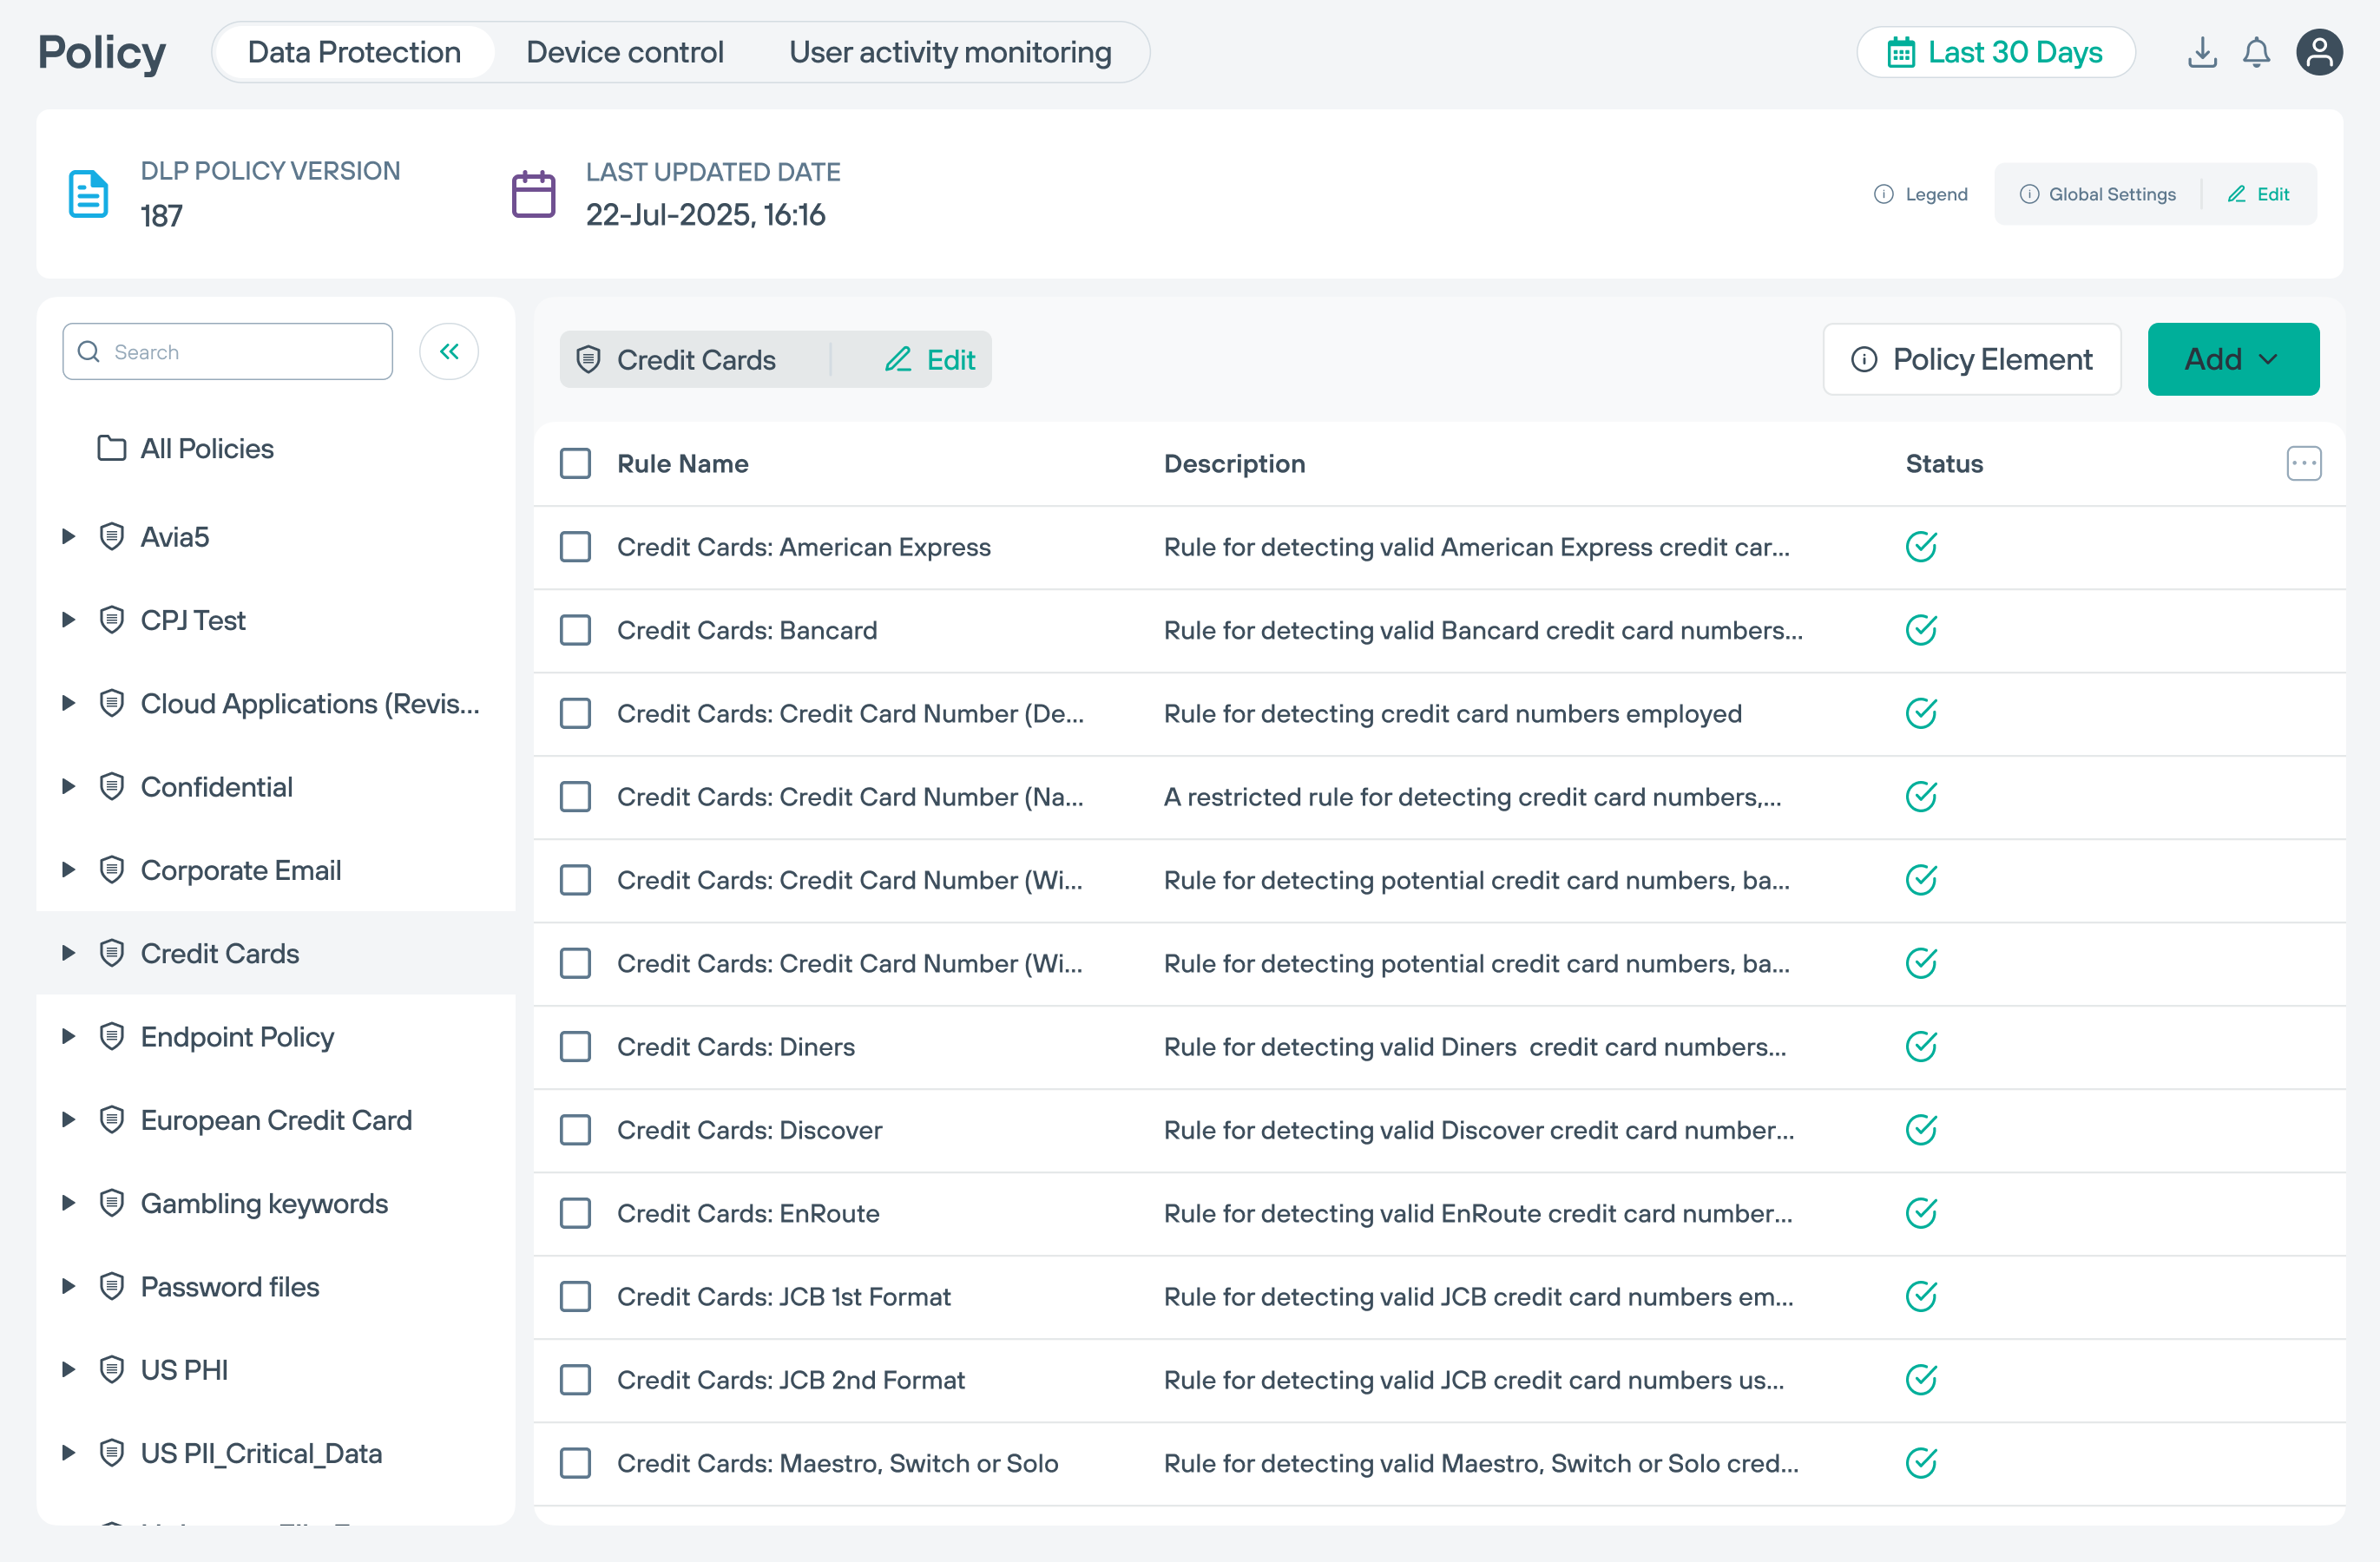Switch to the Device control tab
The image size is (2380, 1562).
click(x=624, y=52)
